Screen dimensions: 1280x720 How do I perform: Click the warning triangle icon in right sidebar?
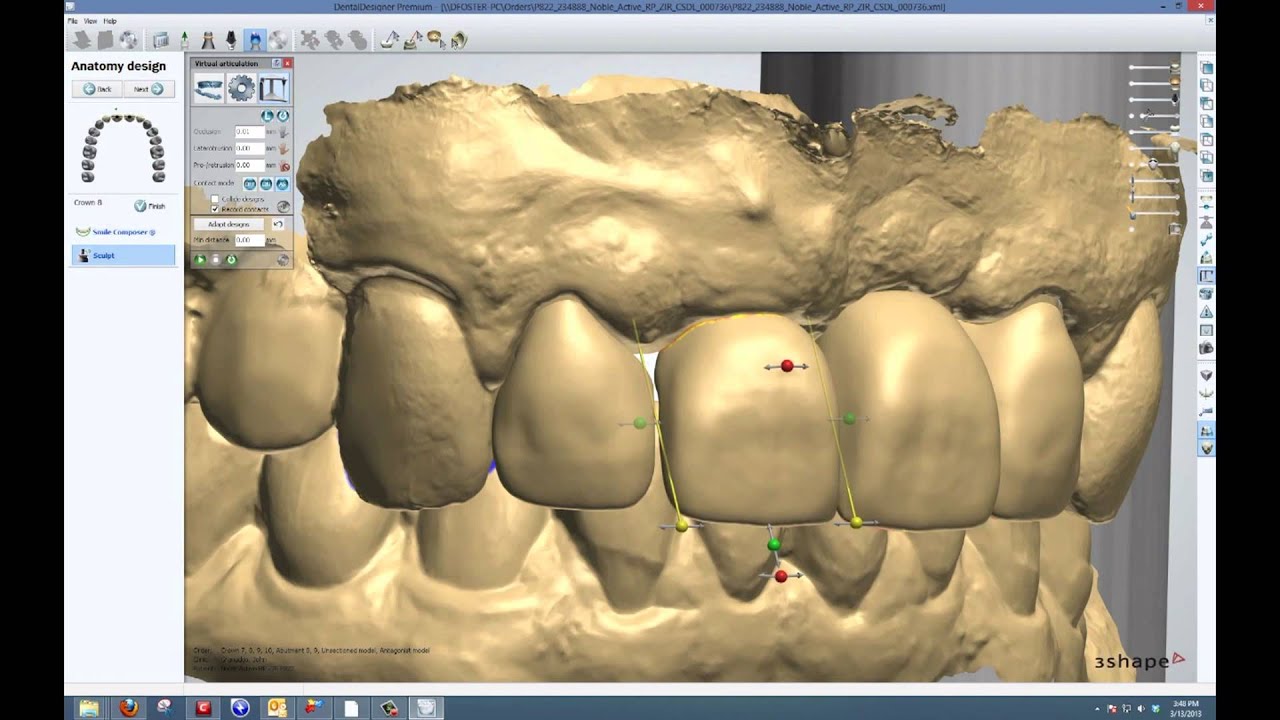click(1206, 312)
